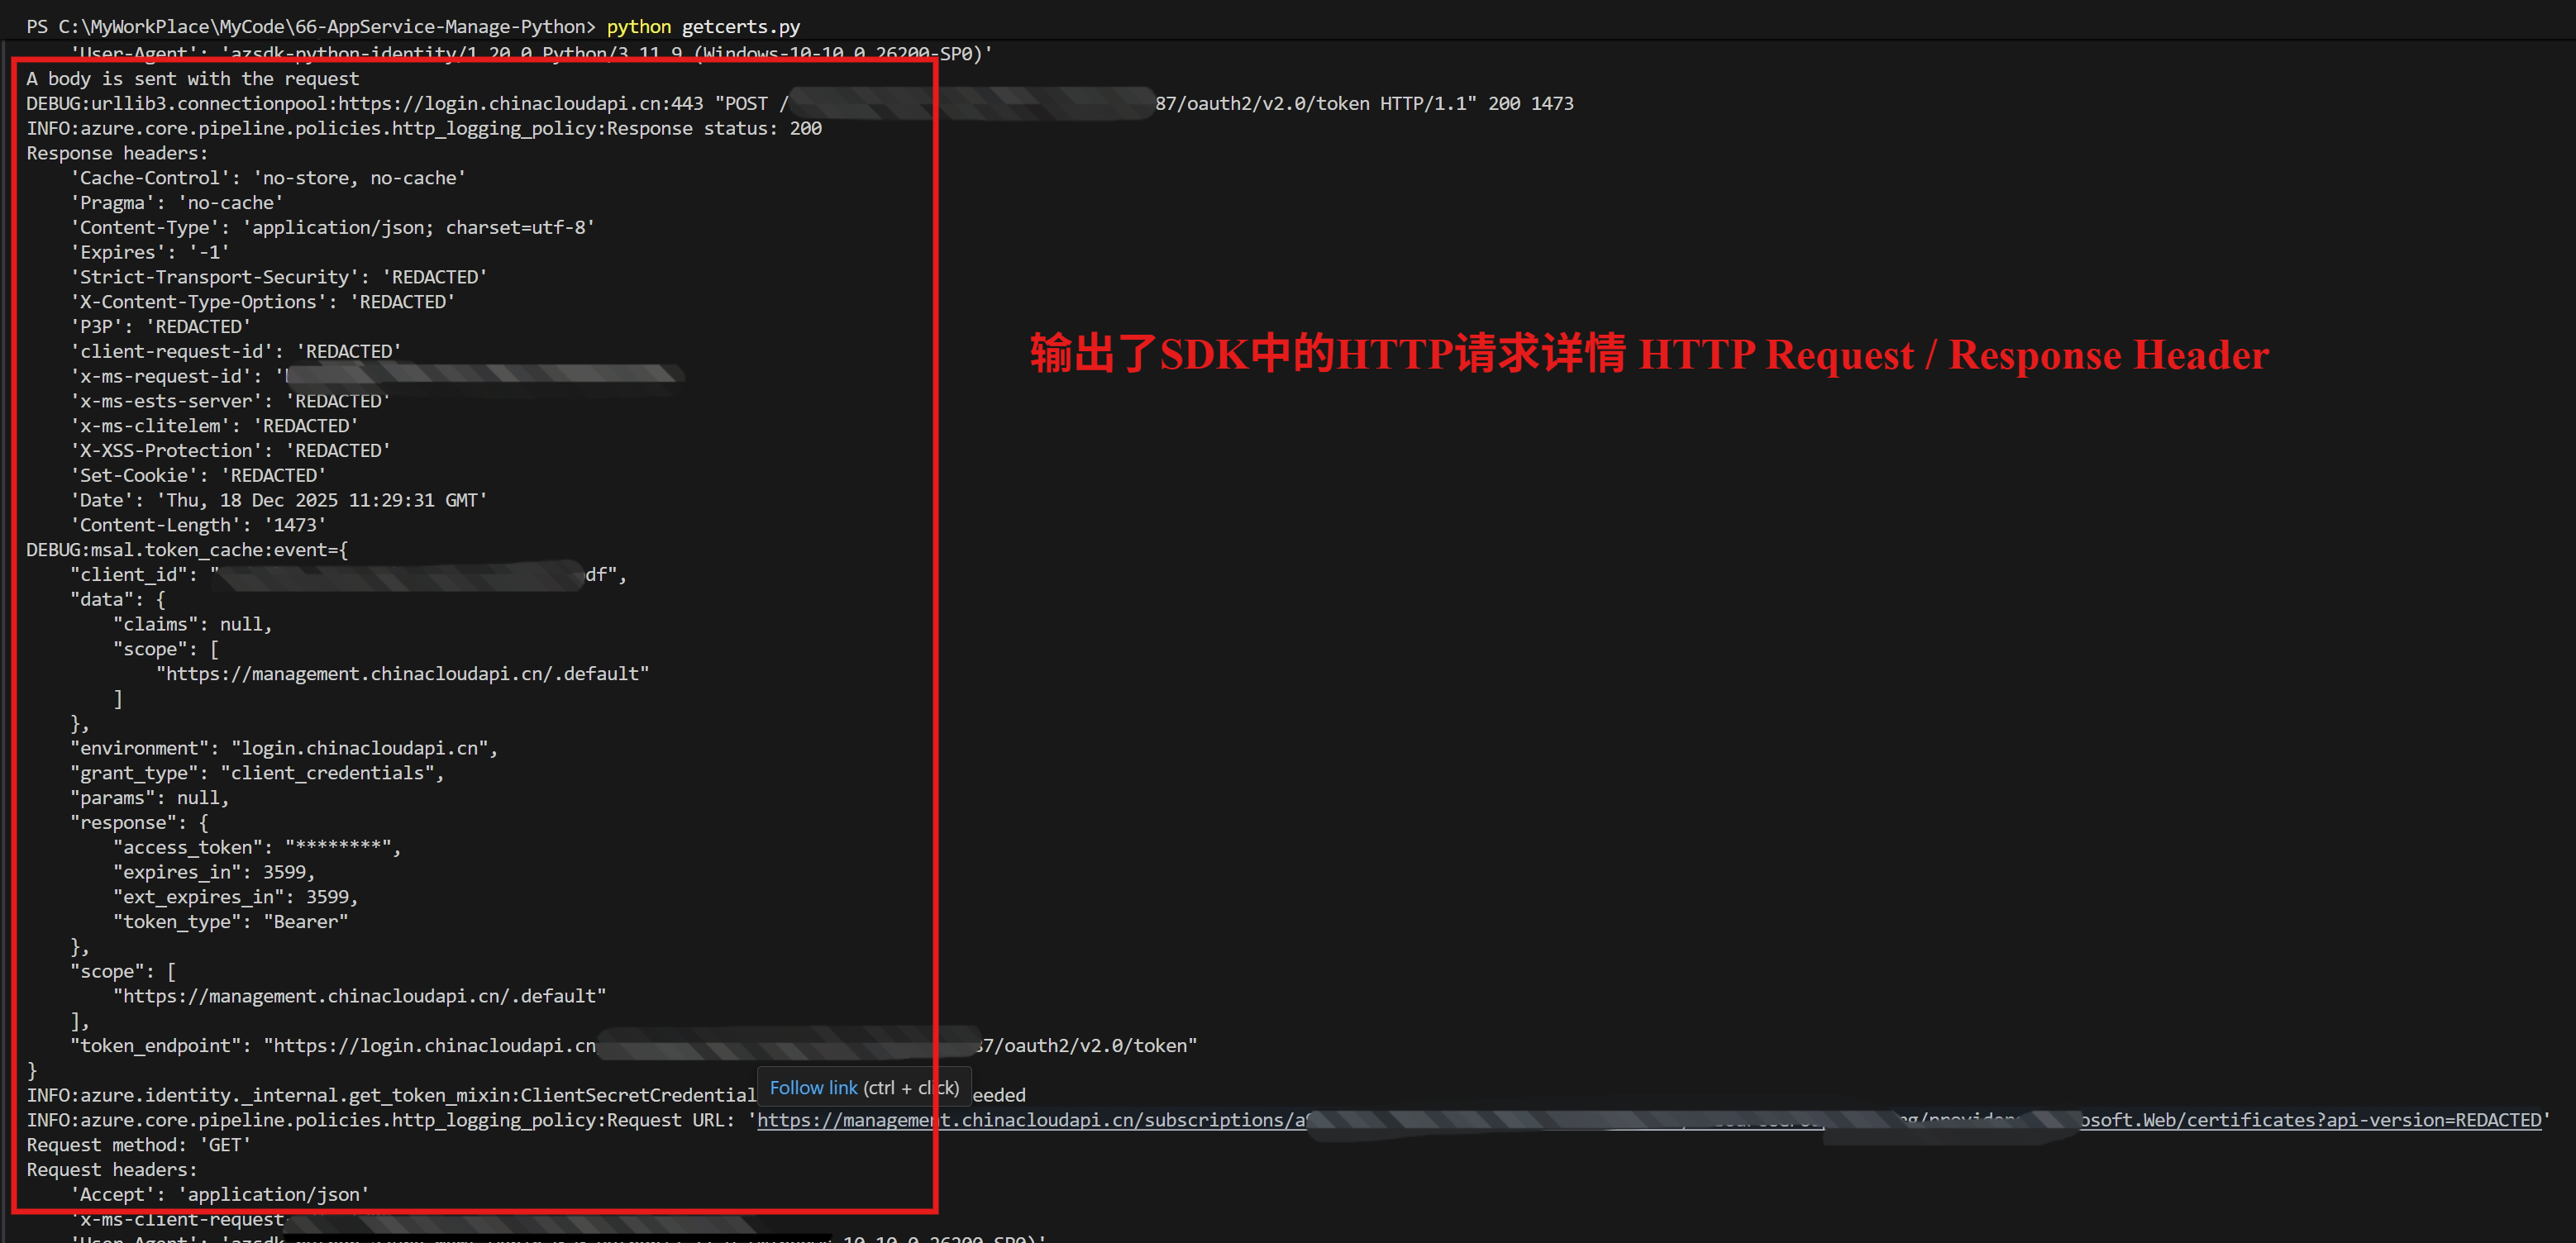Click the 'Strict-Transport-Security' REDACTED line
This screenshot has height=1243, width=2576.
(278, 277)
